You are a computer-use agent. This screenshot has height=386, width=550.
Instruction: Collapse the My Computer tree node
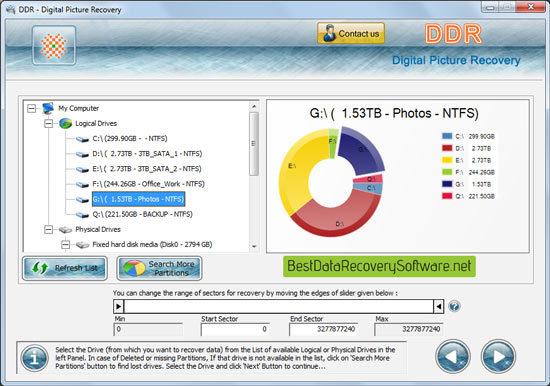(32, 108)
